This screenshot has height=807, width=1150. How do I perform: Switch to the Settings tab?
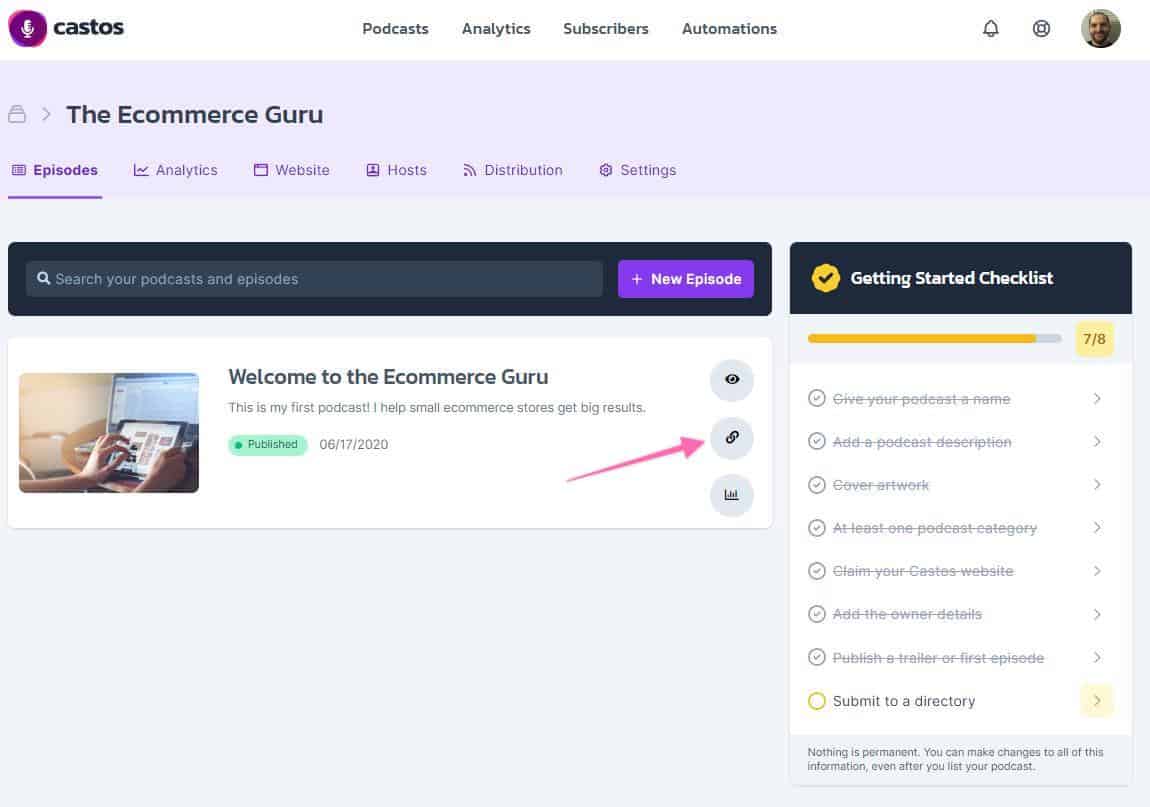click(x=637, y=170)
